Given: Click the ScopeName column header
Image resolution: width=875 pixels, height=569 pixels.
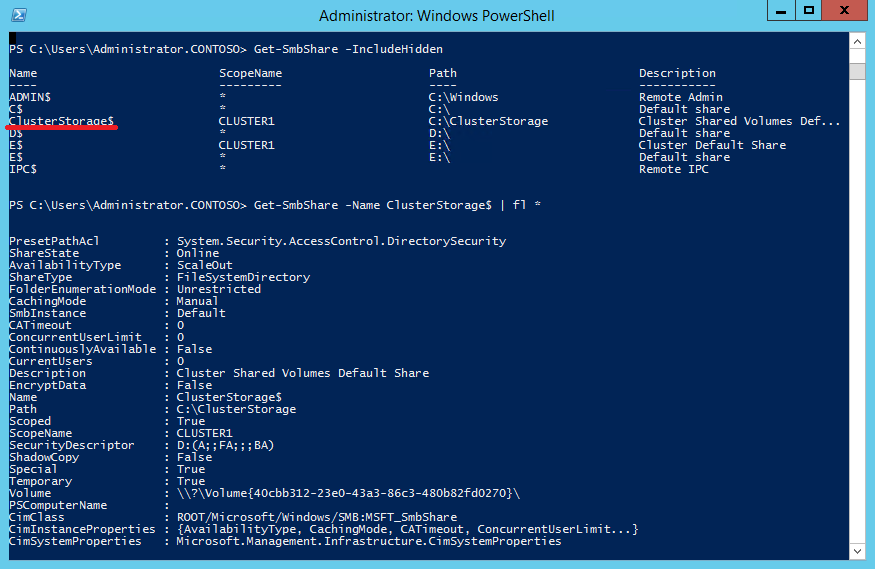Looking at the screenshot, I should tap(250, 73).
